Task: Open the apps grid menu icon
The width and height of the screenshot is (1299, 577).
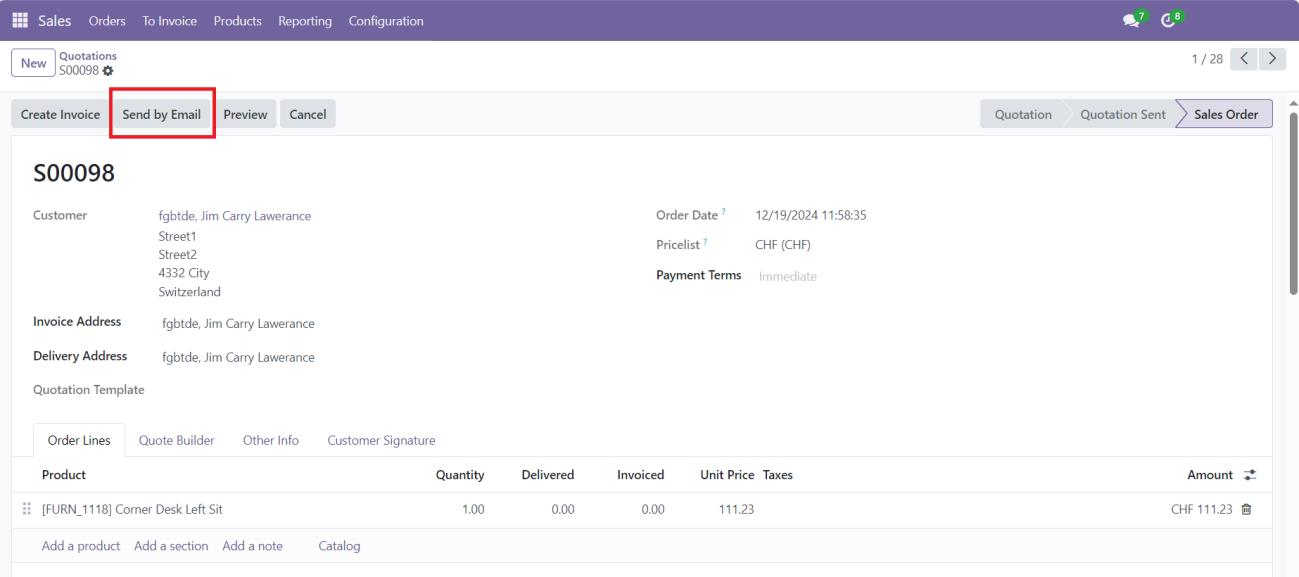Action: pos(20,21)
